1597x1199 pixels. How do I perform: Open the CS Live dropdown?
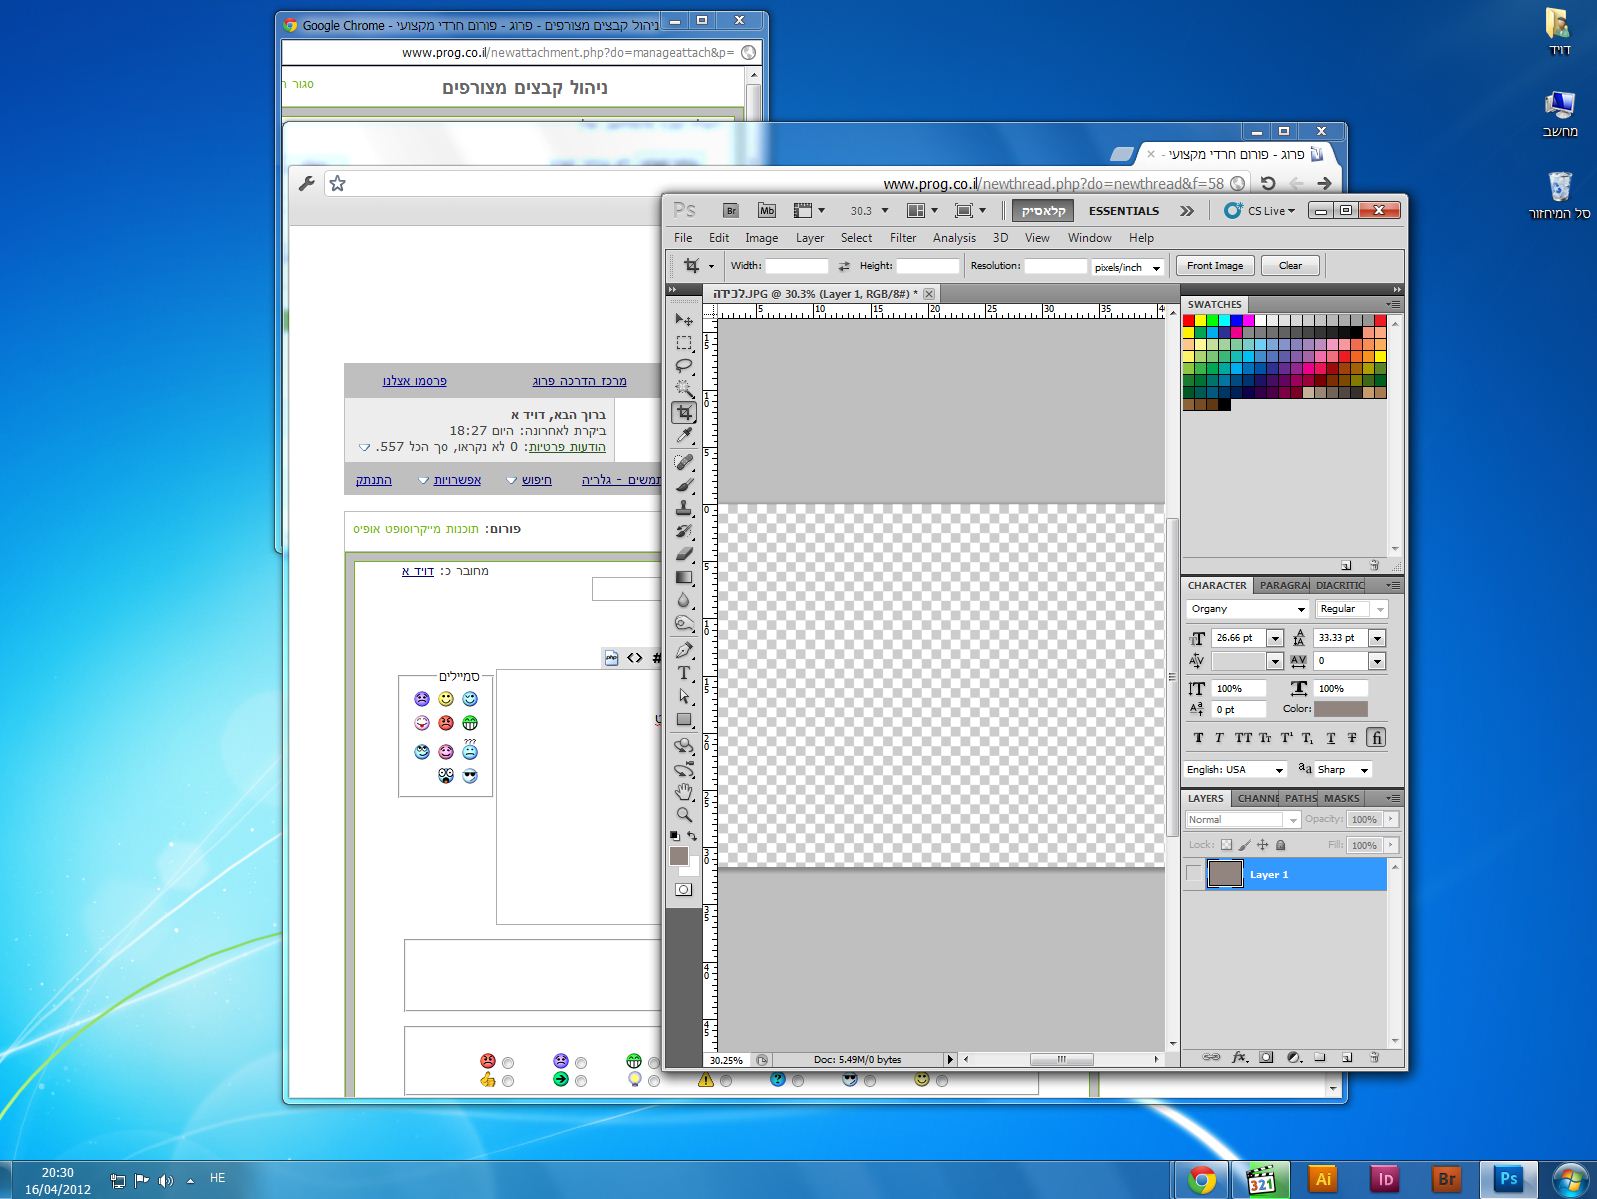tap(1260, 211)
